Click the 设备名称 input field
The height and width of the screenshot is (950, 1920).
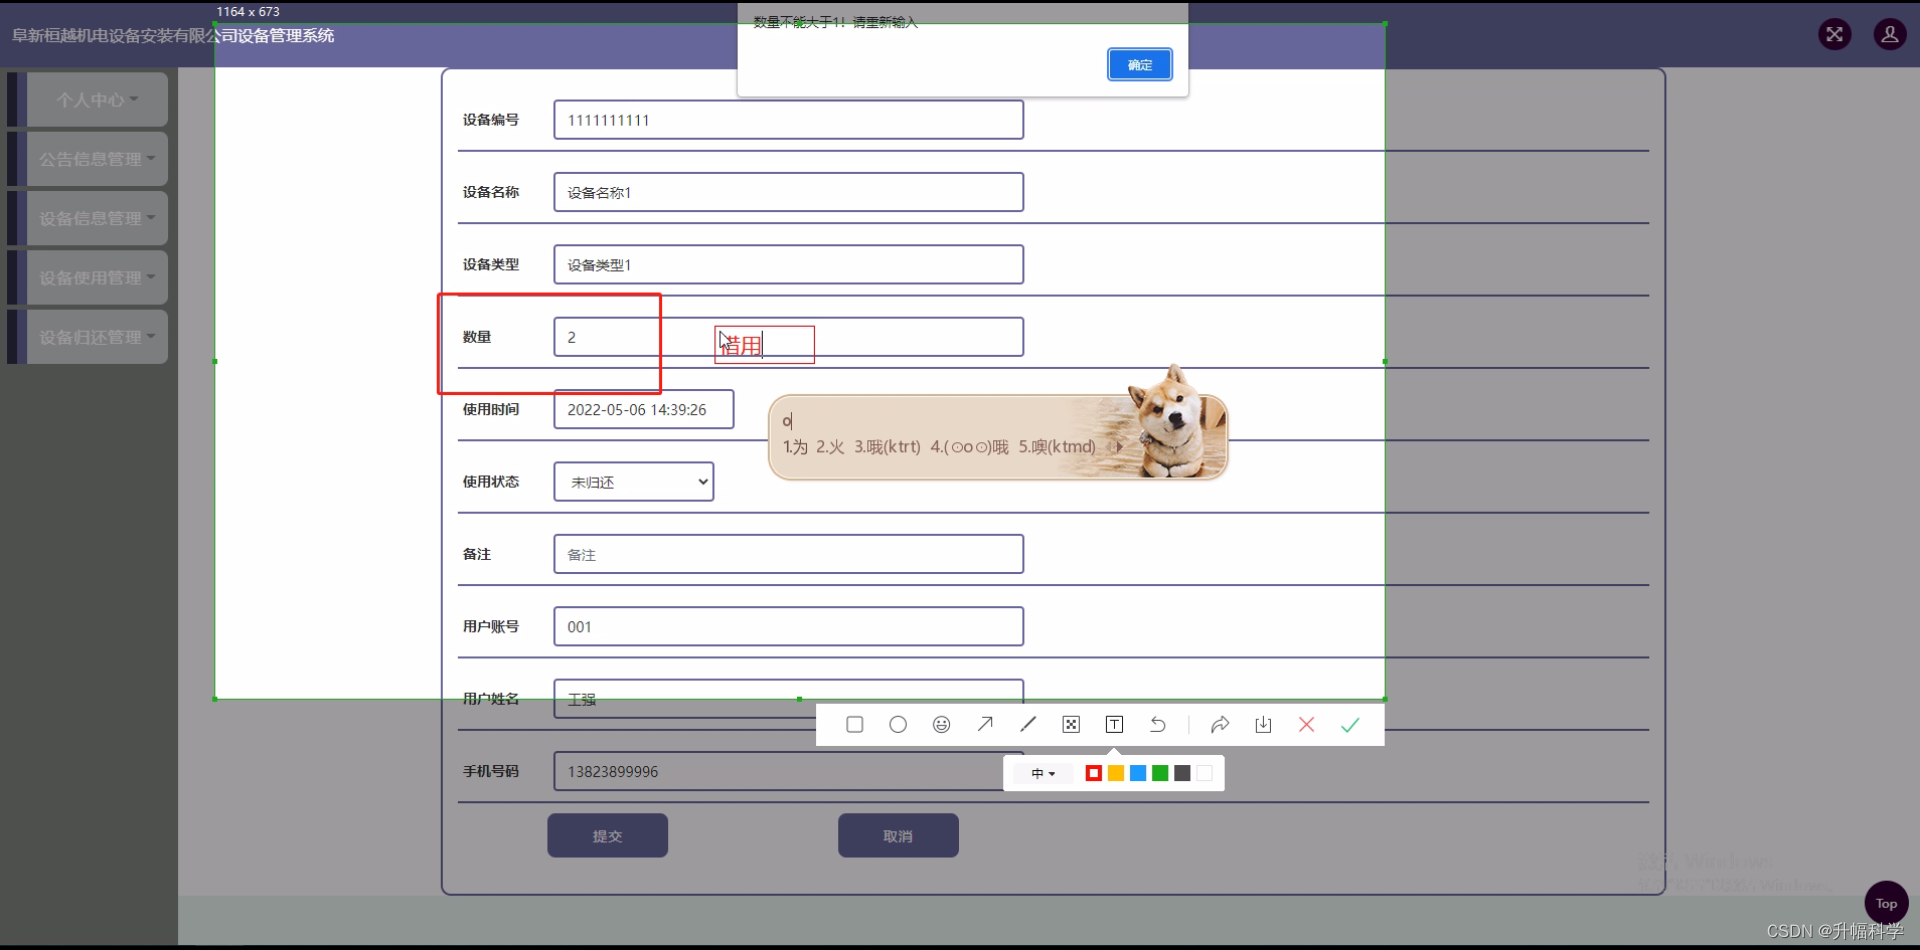pyautogui.click(x=789, y=192)
